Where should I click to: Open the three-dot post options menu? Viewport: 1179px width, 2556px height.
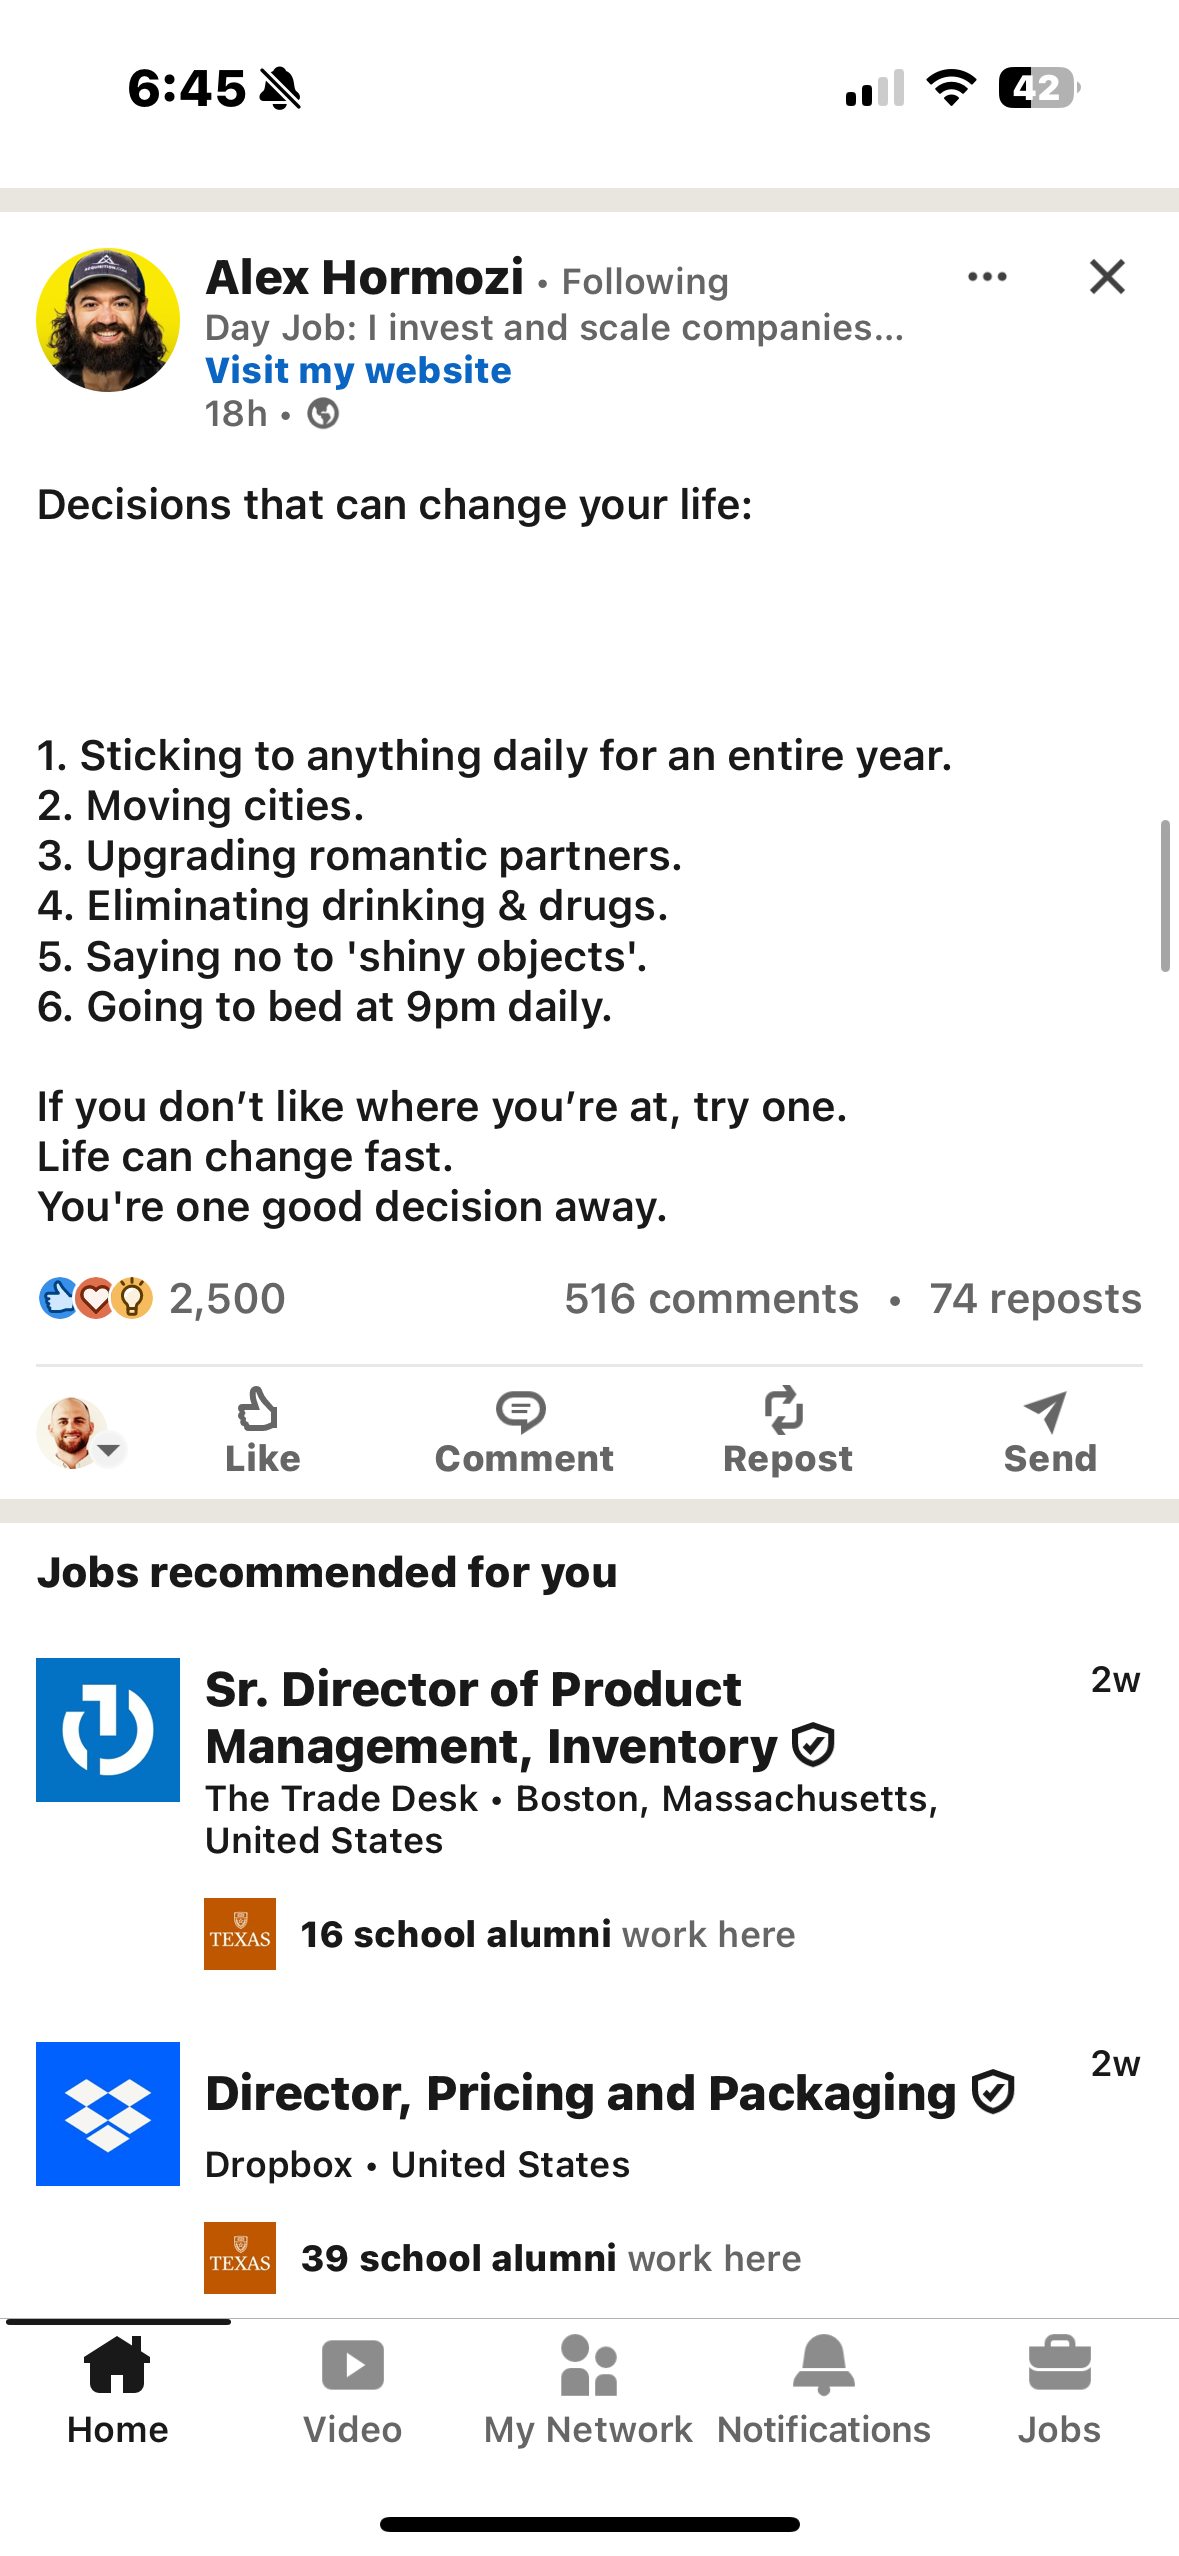pos(987,277)
